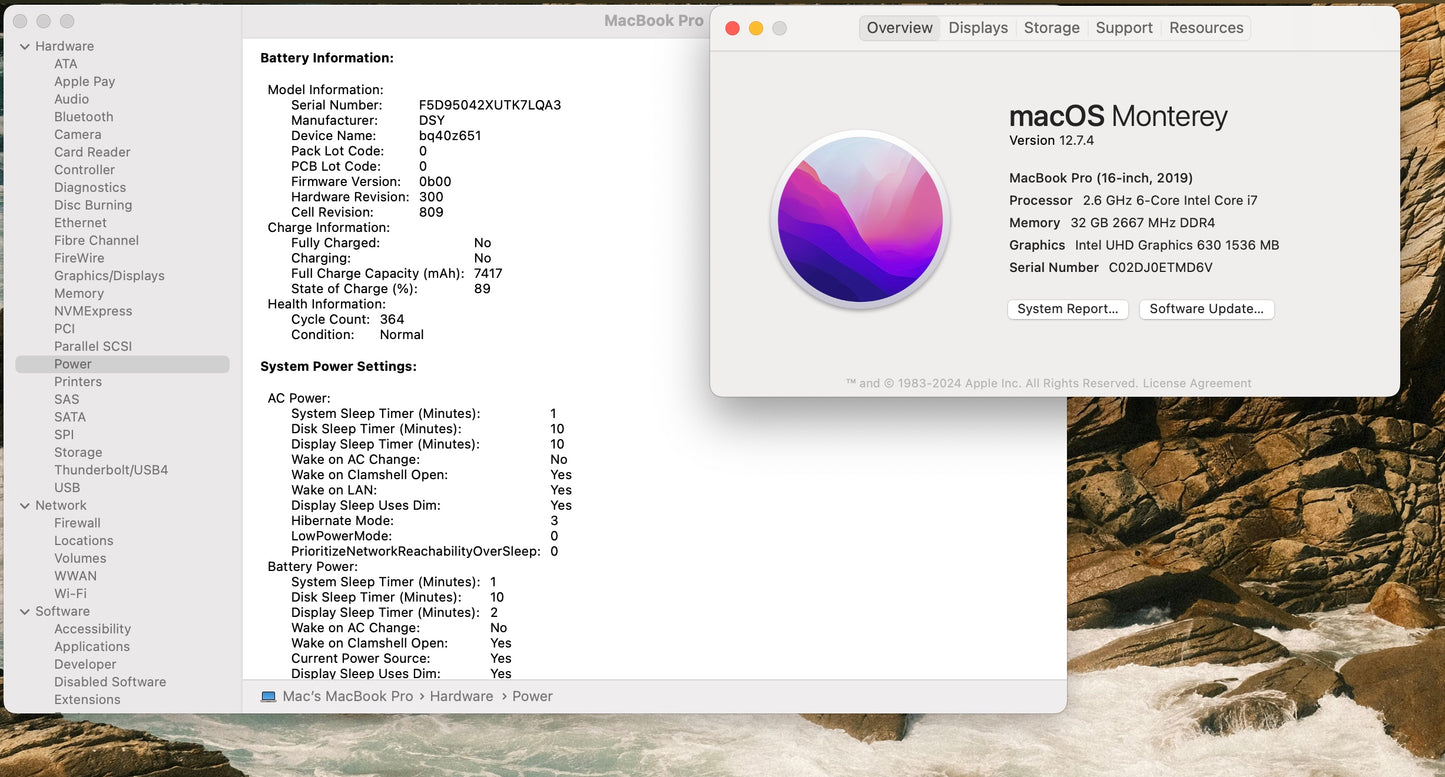Image resolution: width=1445 pixels, height=777 pixels.
Task: Open the Wi-Fi item under Network
Action: 70,593
